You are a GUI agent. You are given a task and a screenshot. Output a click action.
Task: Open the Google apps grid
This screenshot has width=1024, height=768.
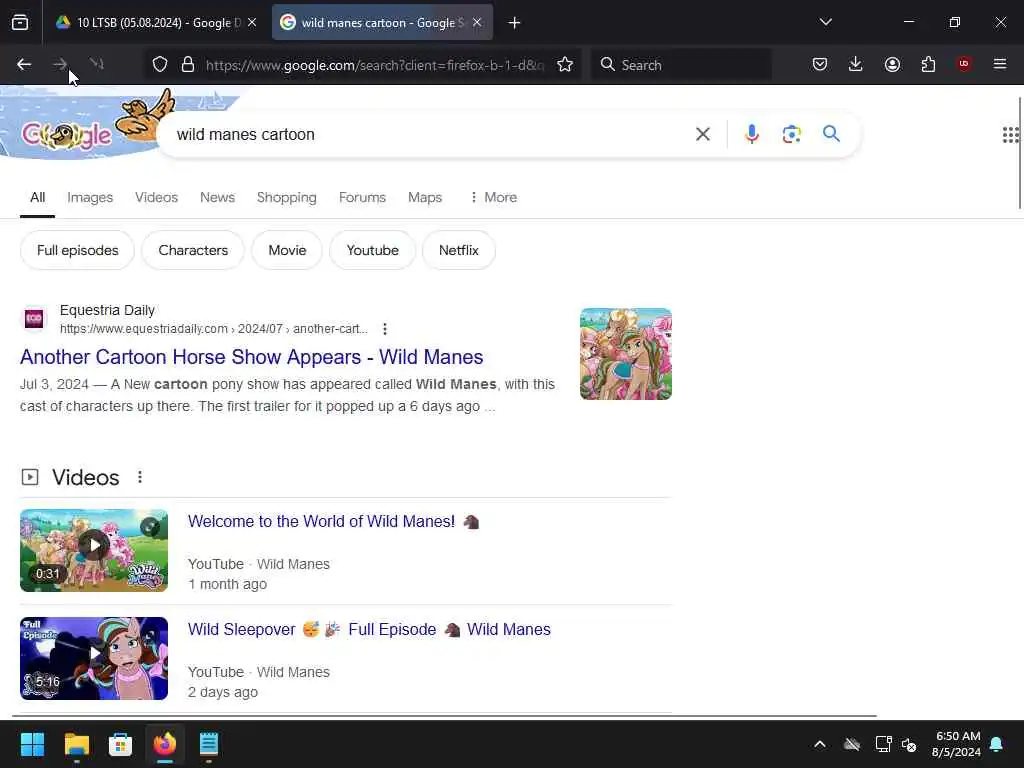(1010, 135)
